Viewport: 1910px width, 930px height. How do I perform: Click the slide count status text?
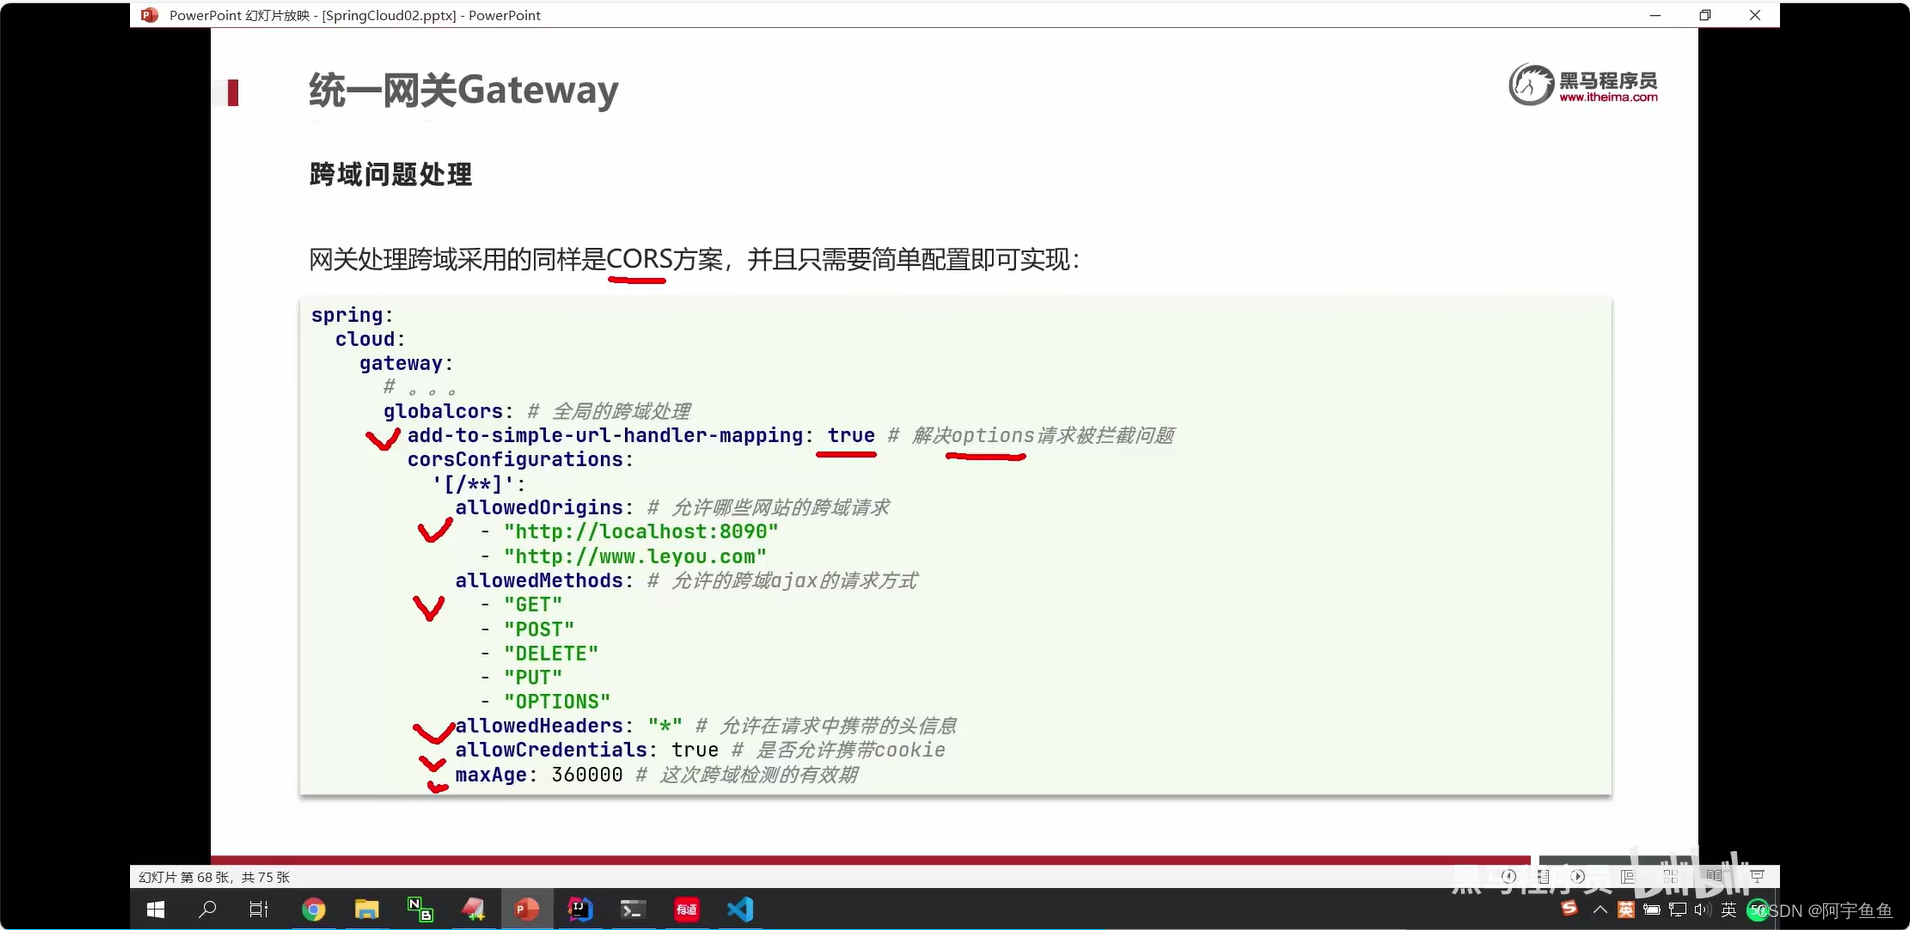pyautogui.click(x=215, y=877)
